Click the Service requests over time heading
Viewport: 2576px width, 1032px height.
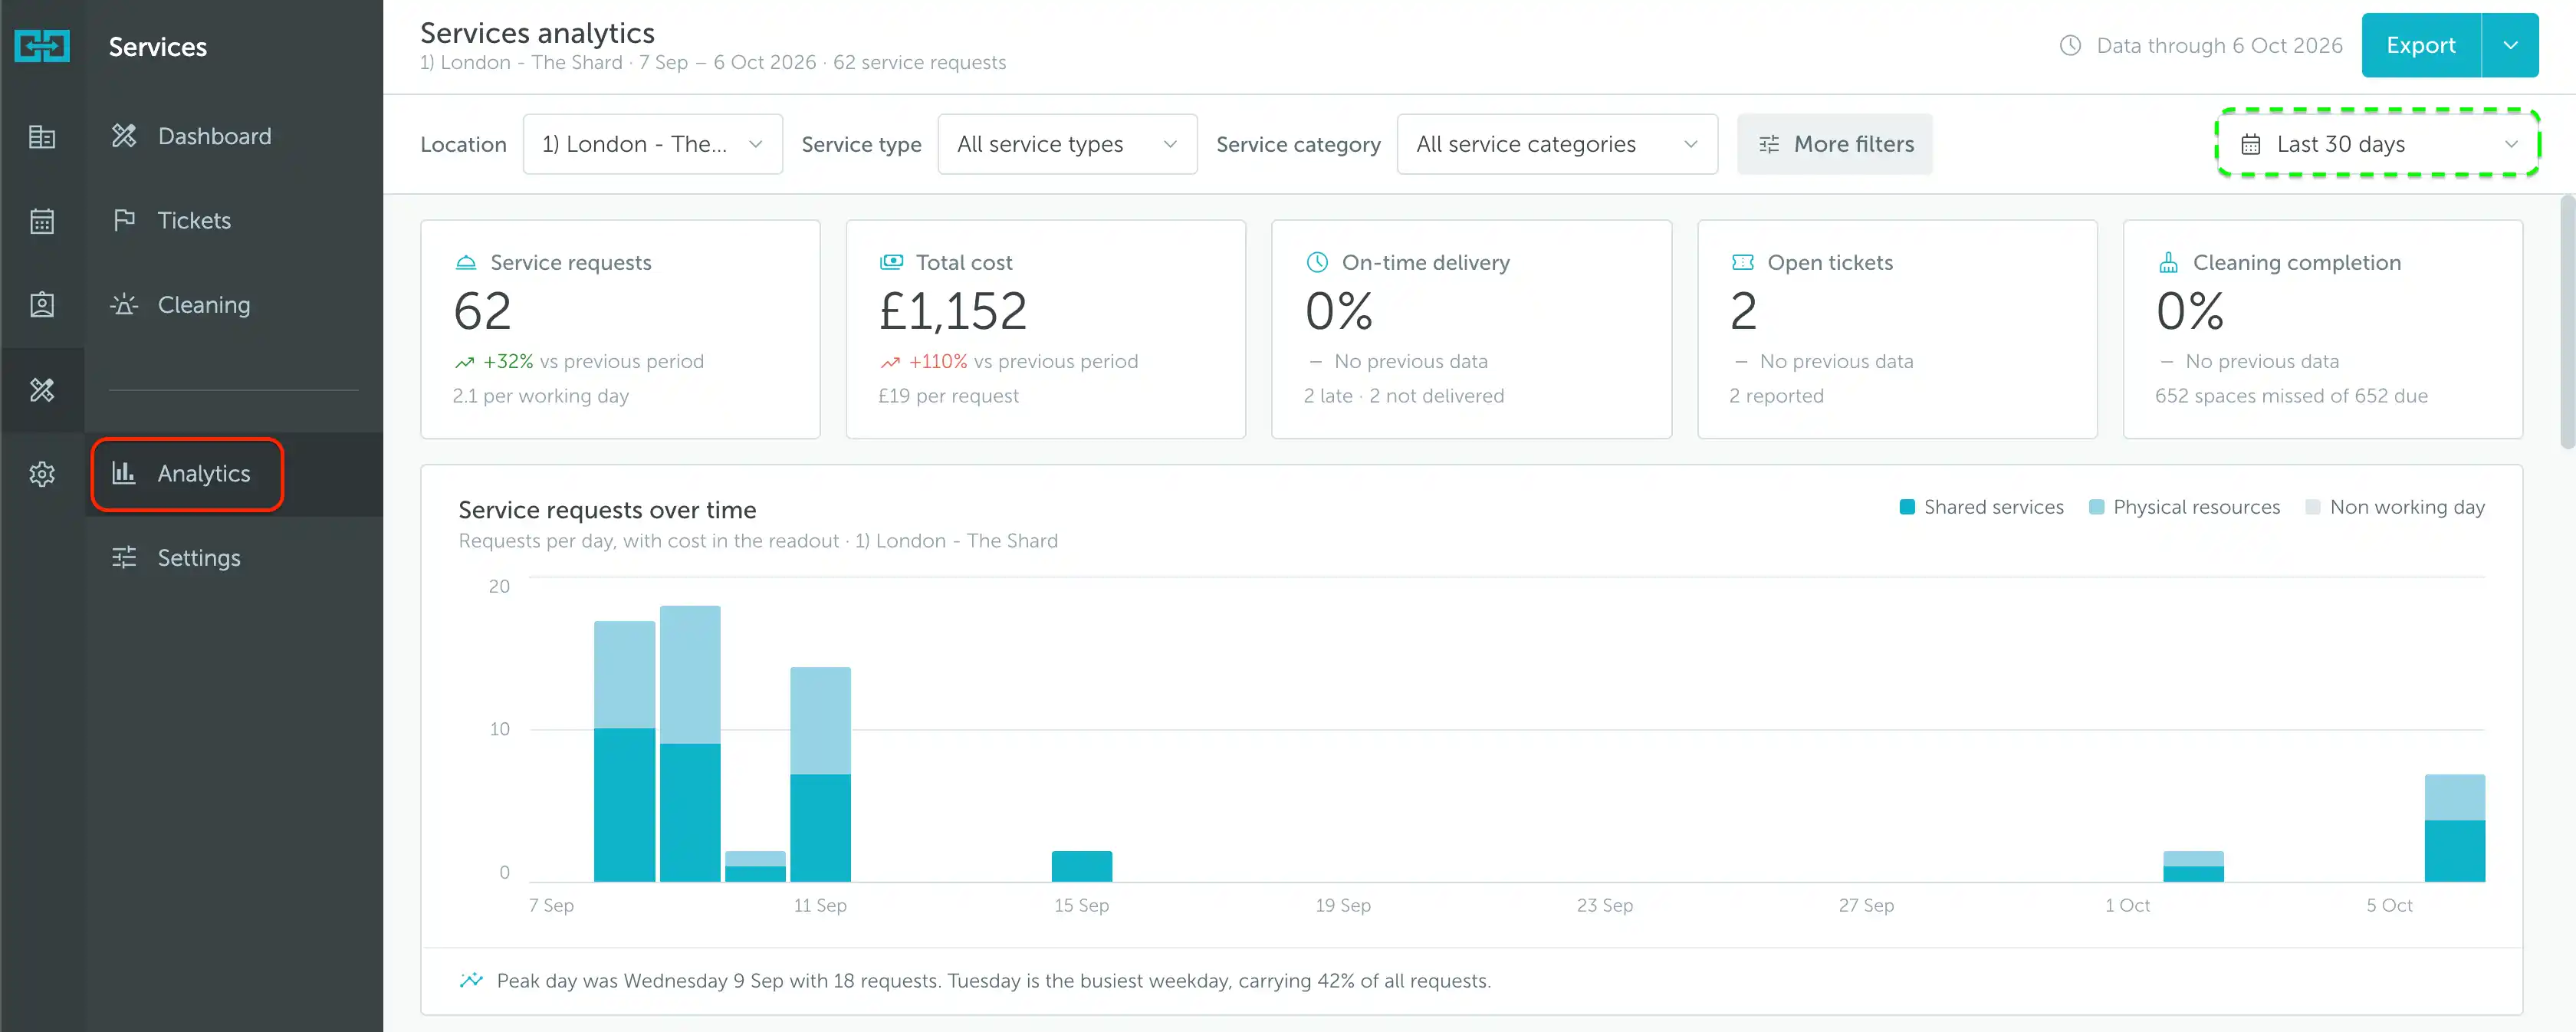coord(607,510)
